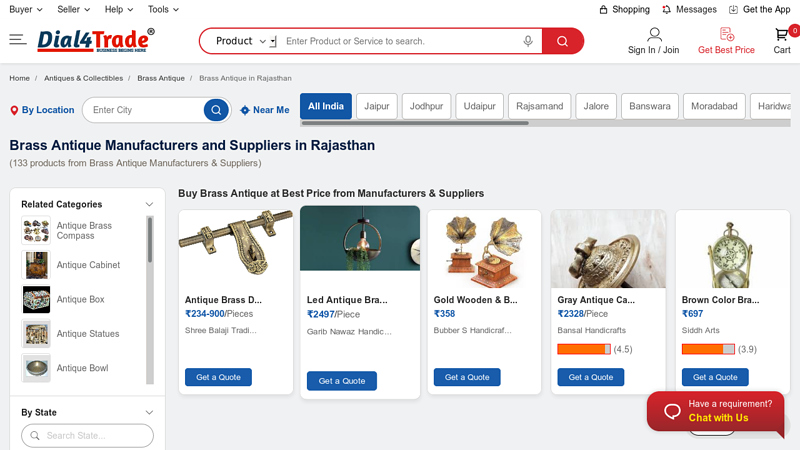This screenshot has width=800, height=450.
Task: Open the shopping Cart icon
Action: pyautogui.click(x=782, y=35)
